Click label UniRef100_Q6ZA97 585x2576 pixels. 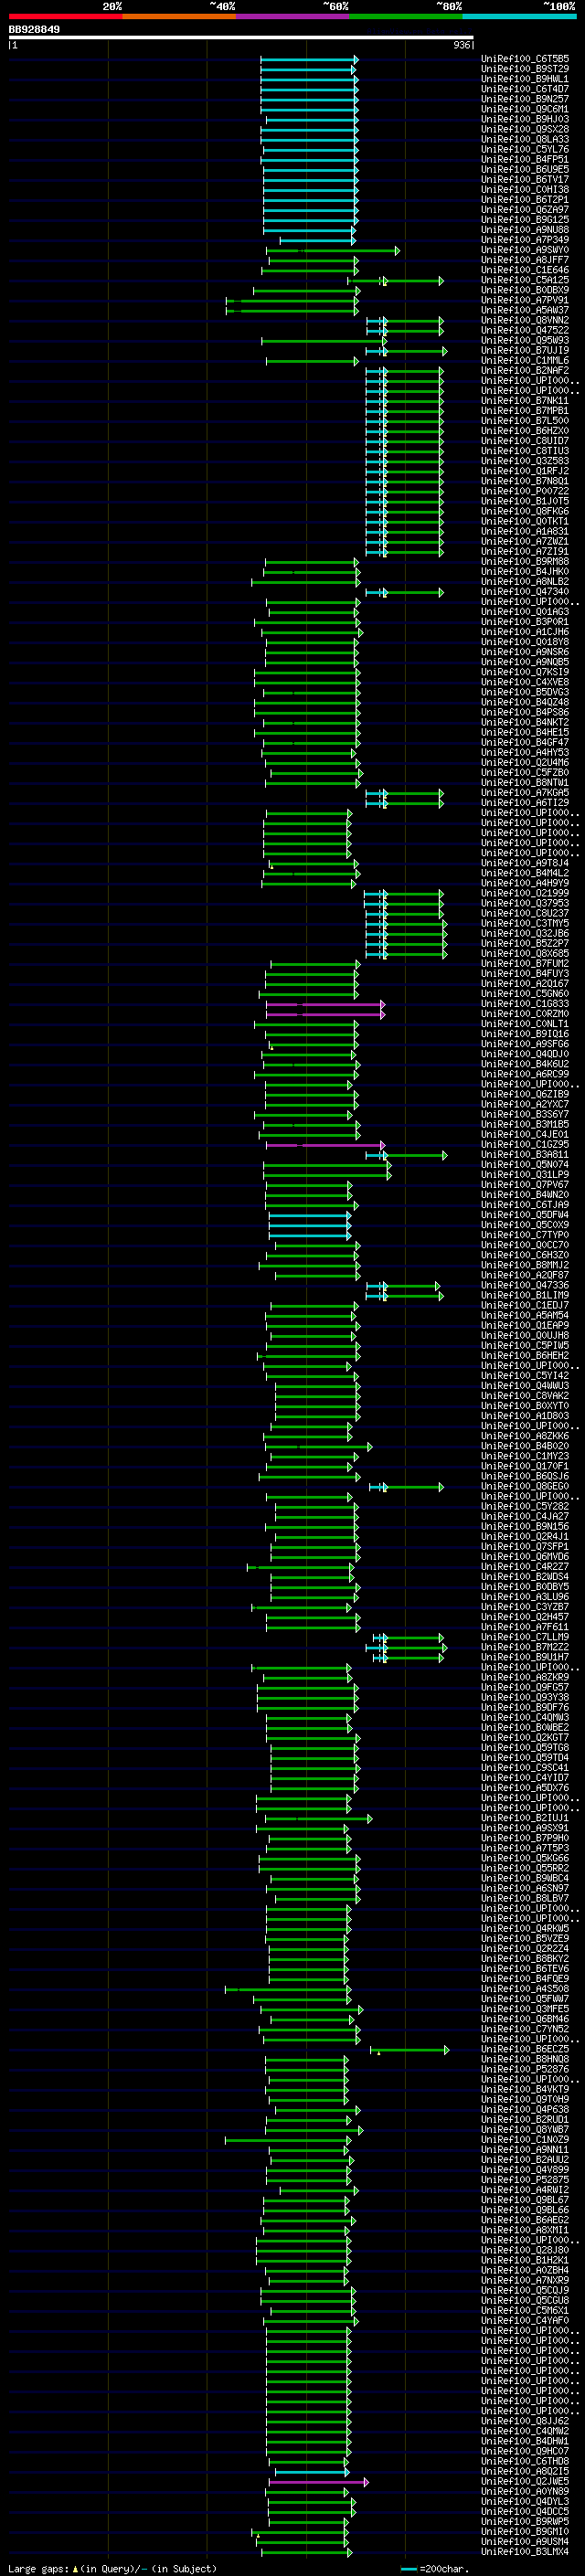tap(525, 209)
